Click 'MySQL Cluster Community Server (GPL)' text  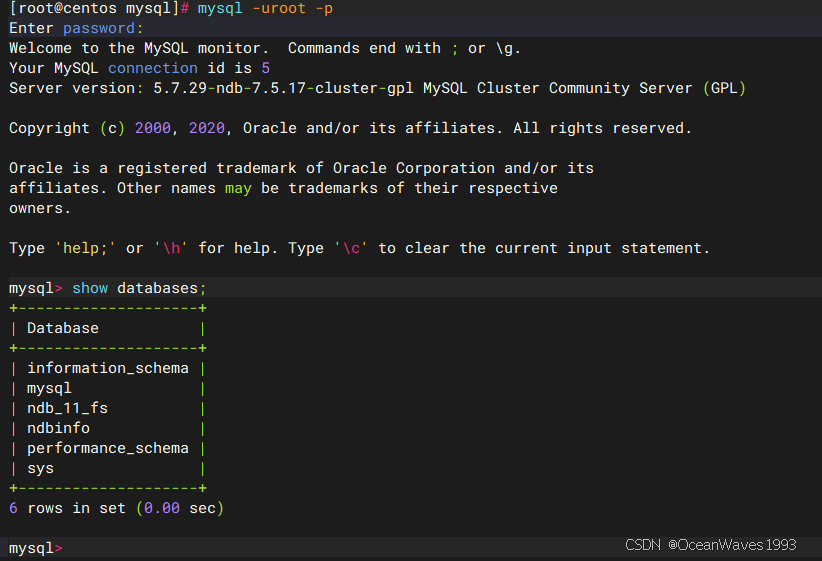point(584,88)
